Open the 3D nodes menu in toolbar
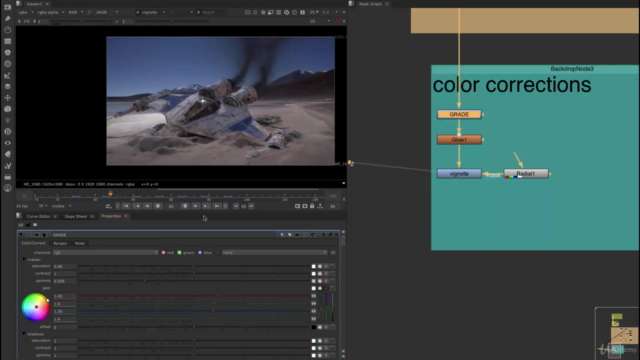640x360 pixels. coord(7,109)
